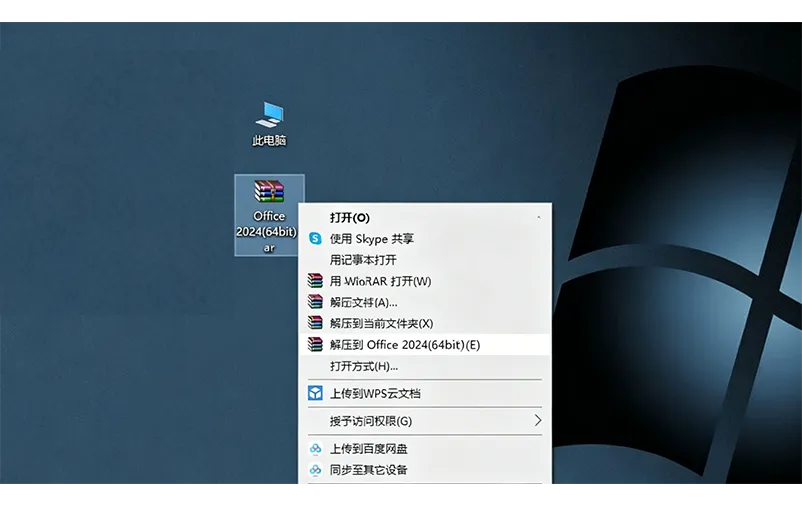Choose 上传到百度网盘 menu entry
Viewport: 802px width, 506px height.
pos(425,449)
